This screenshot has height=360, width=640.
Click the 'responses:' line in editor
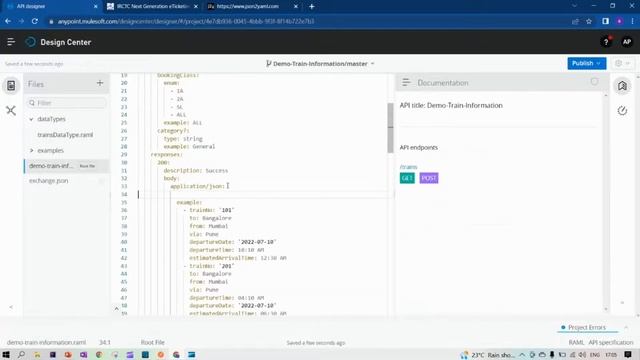pyautogui.click(x=167, y=155)
